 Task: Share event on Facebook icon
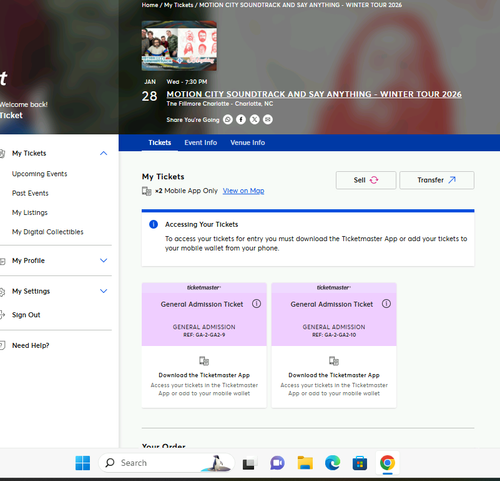pyautogui.click(x=241, y=119)
